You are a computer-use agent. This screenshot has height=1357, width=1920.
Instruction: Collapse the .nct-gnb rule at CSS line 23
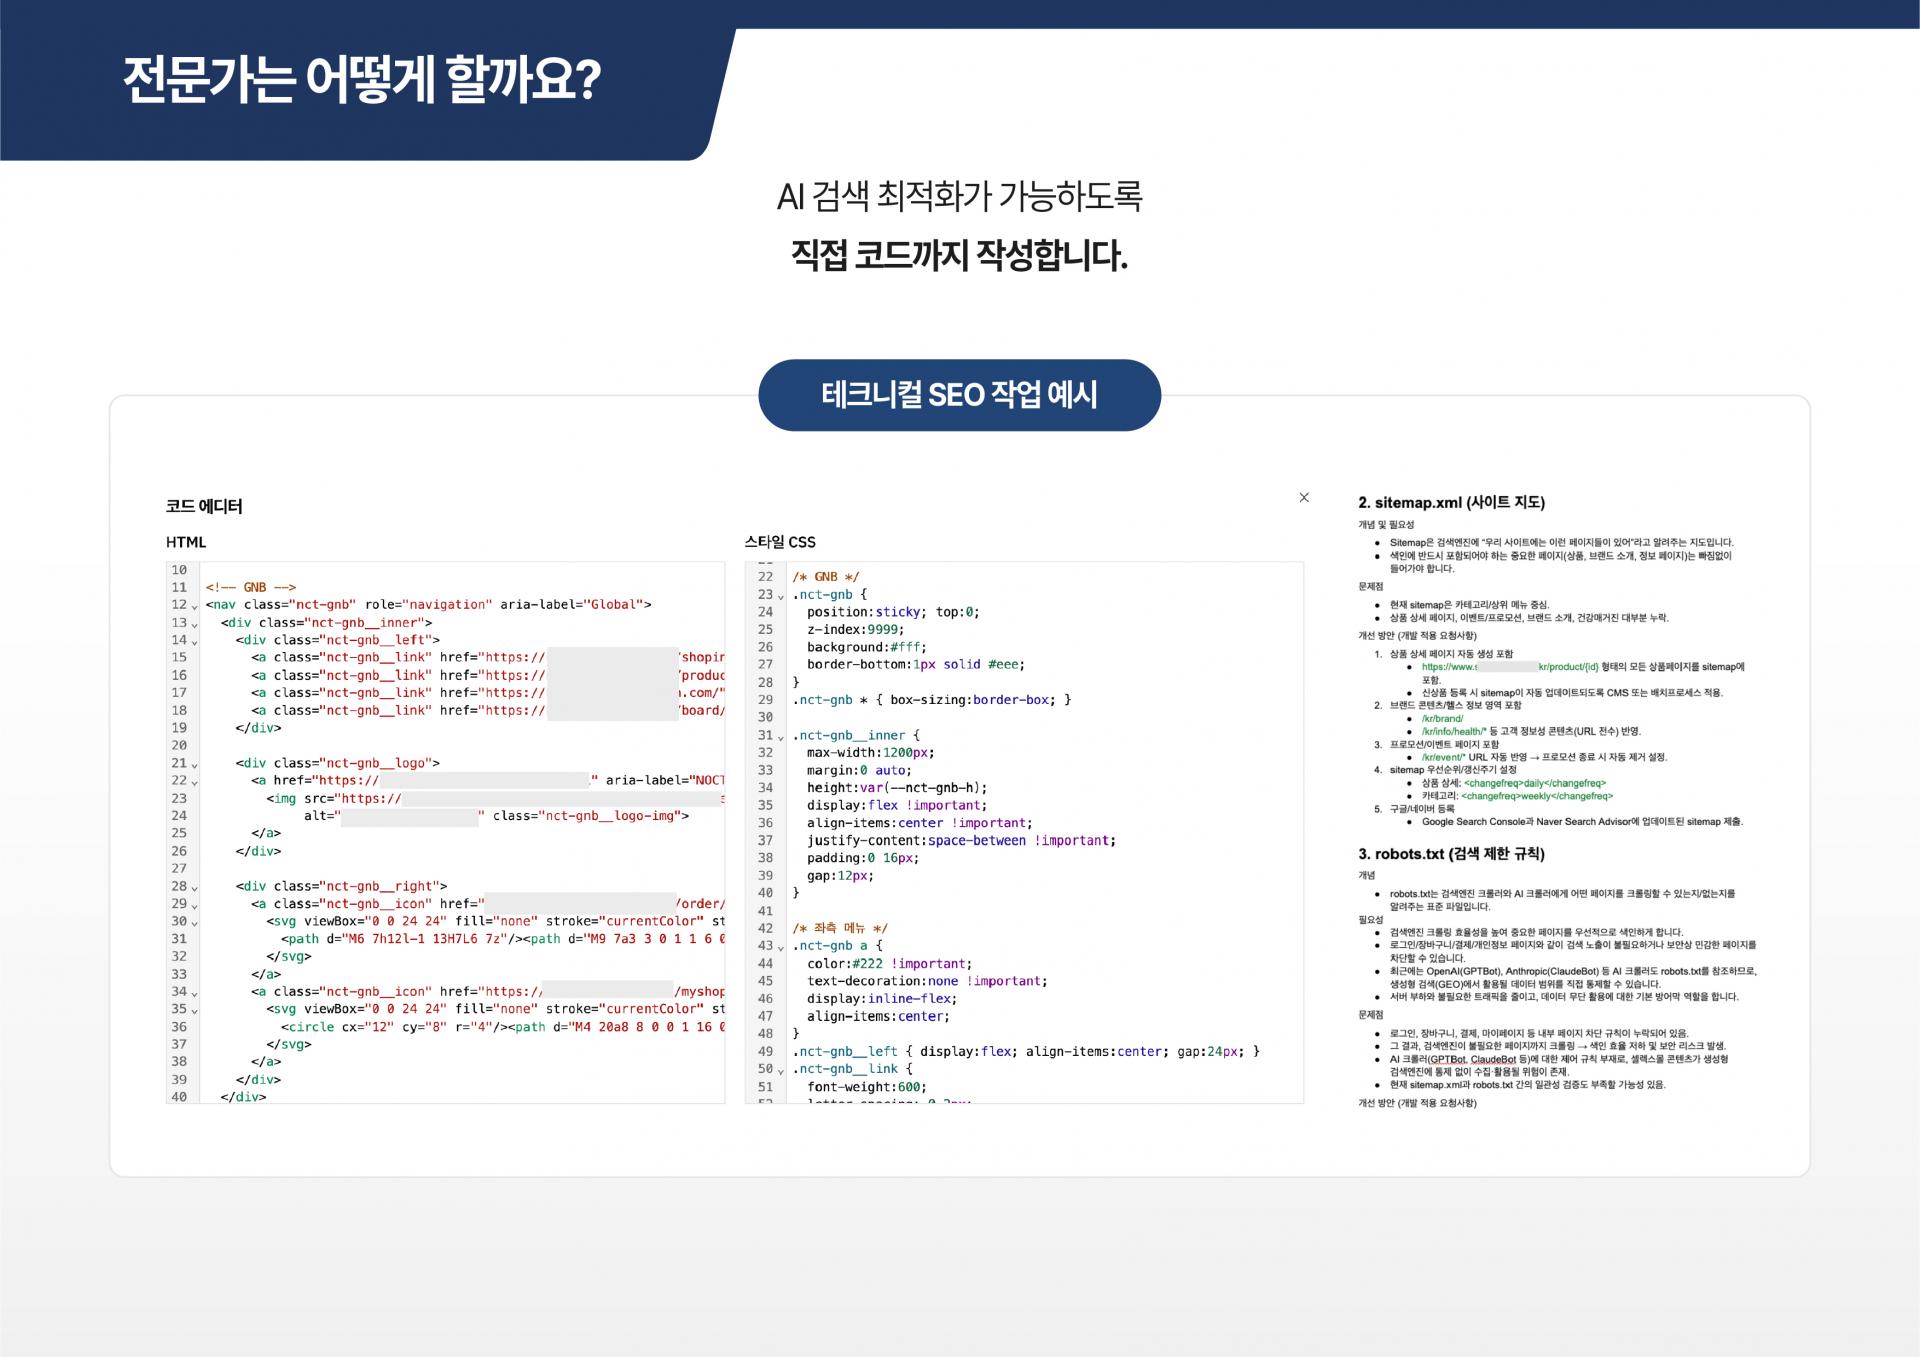coord(781,596)
